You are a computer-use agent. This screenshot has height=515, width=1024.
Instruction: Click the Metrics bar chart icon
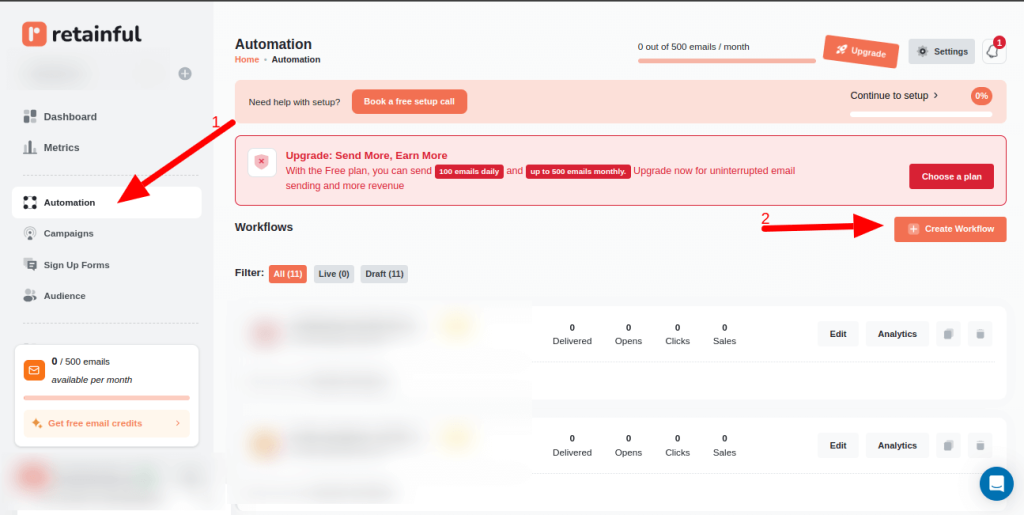click(30, 148)
